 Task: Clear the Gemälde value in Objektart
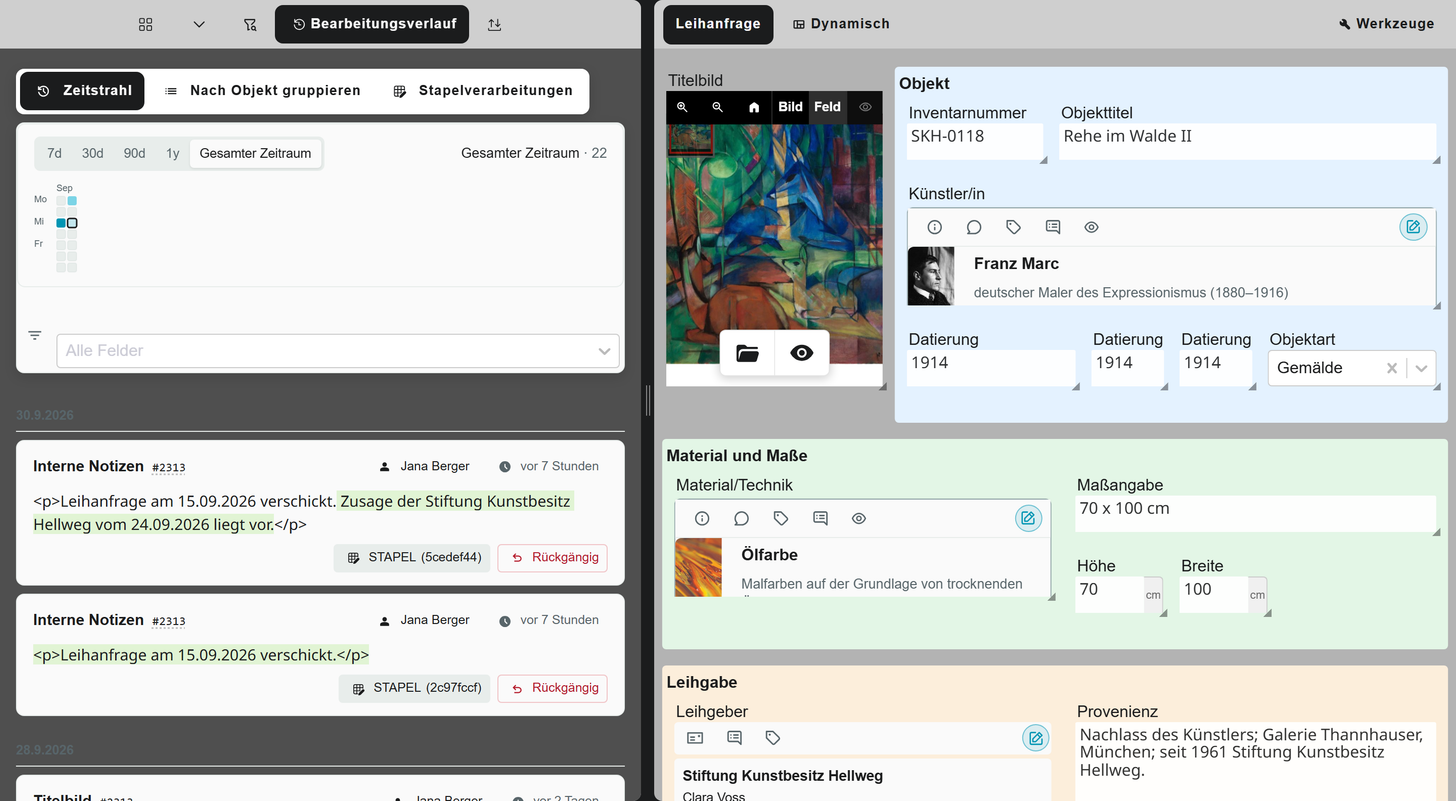pos(1391,368)
